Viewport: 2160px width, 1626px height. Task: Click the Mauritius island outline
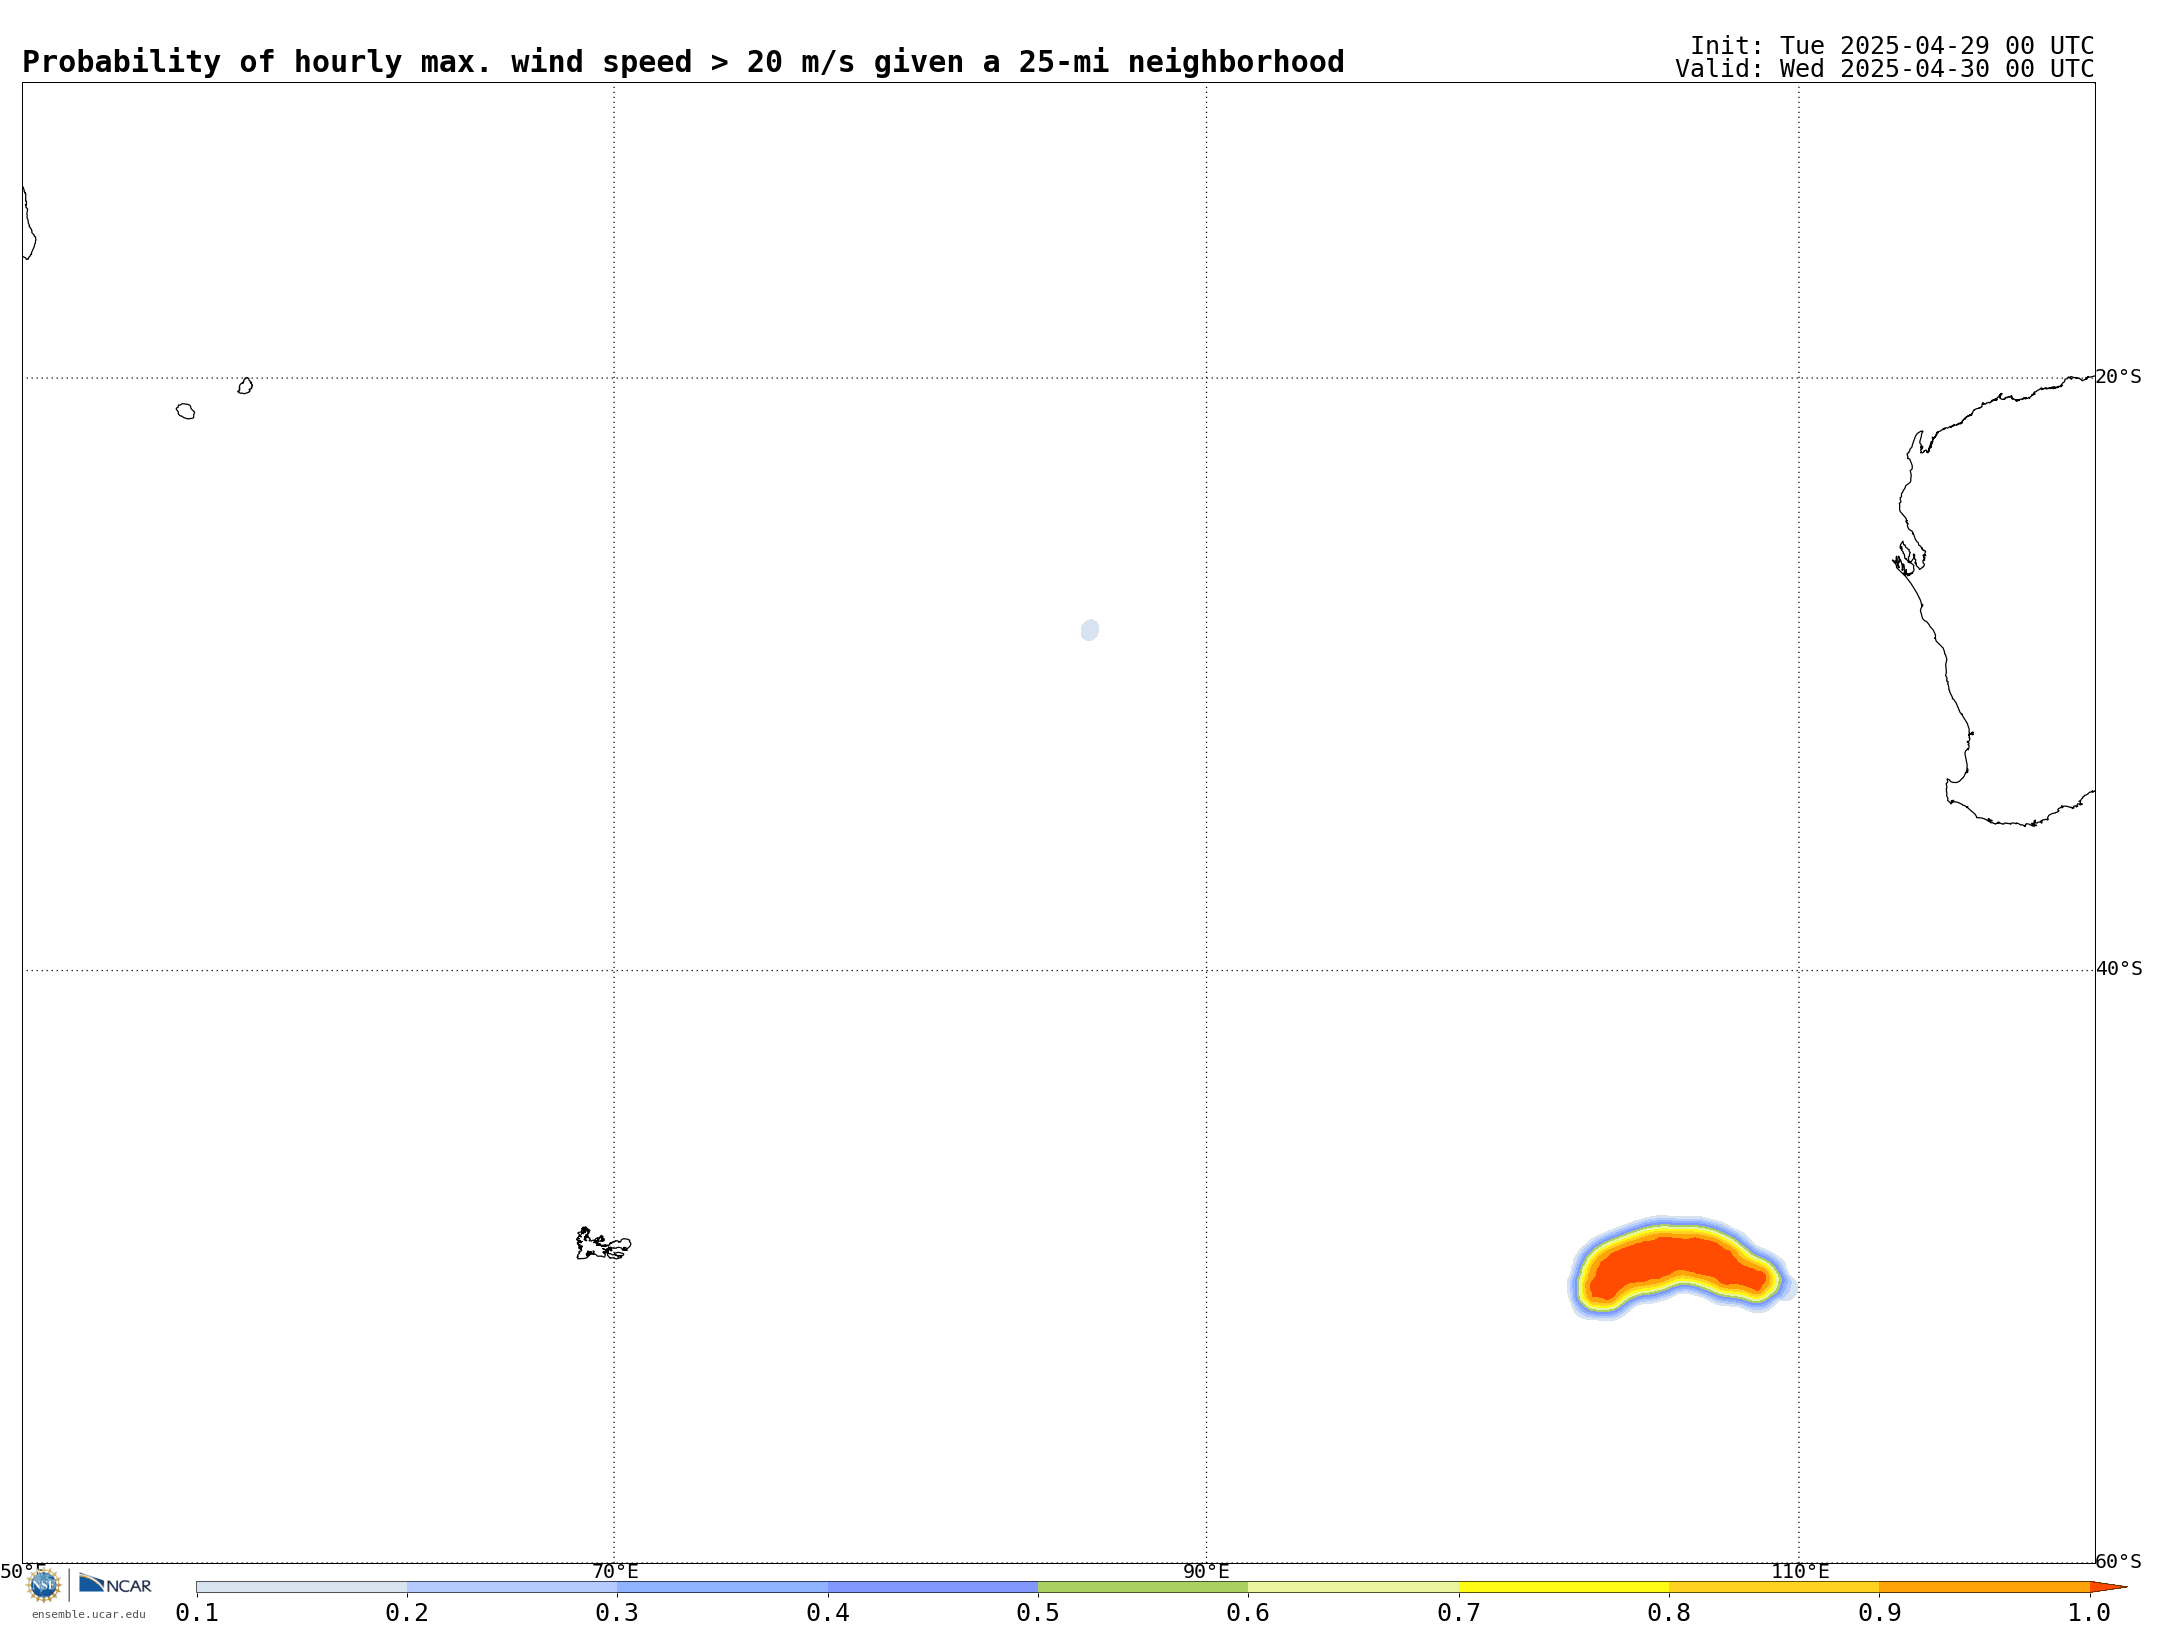tap(245, 386)
